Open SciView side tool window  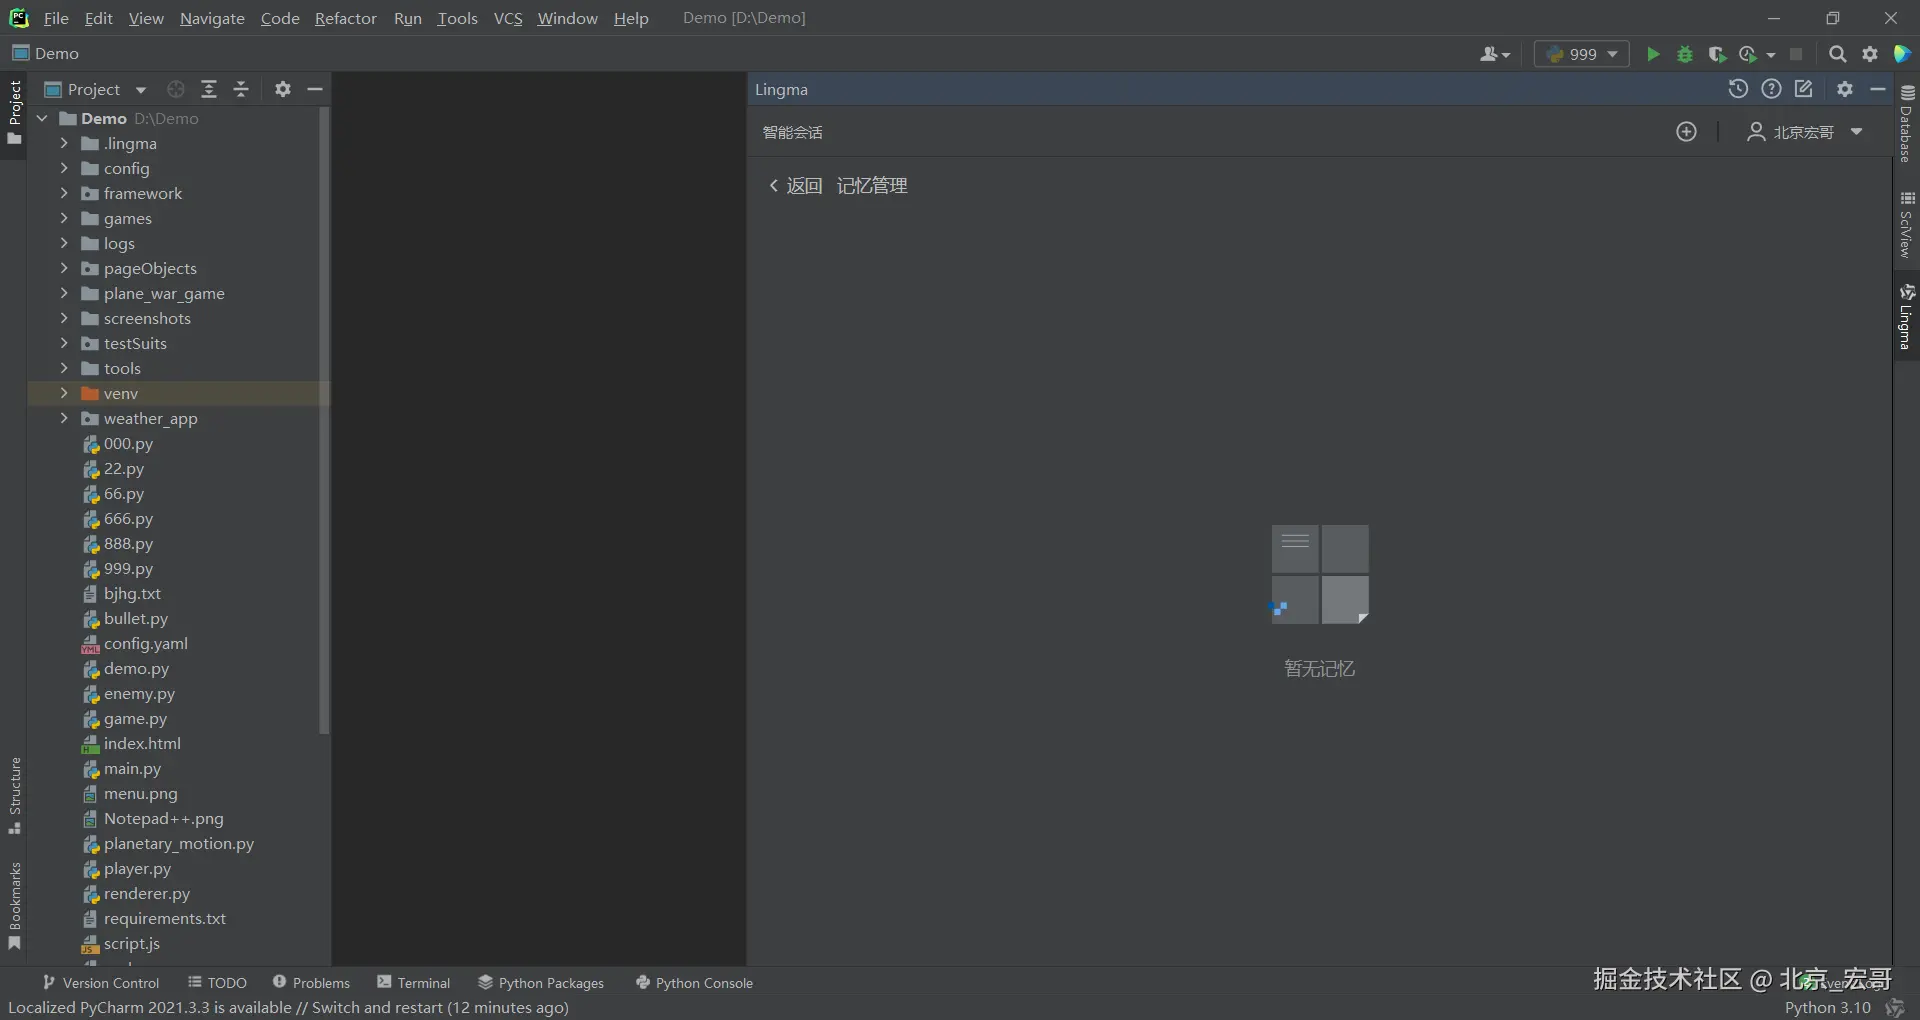pyautogui.click(x=1907, y=225)
